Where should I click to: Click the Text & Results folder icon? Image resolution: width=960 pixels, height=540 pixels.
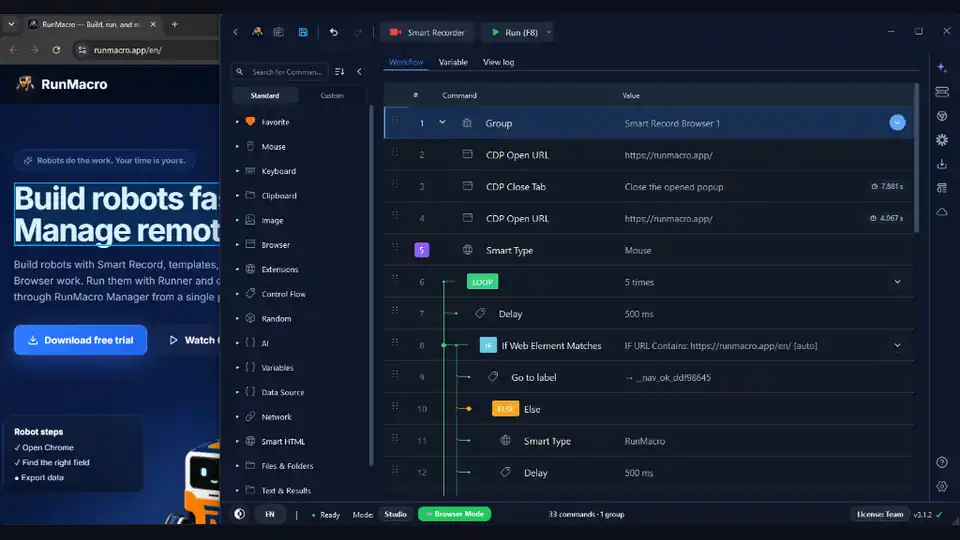250,490
